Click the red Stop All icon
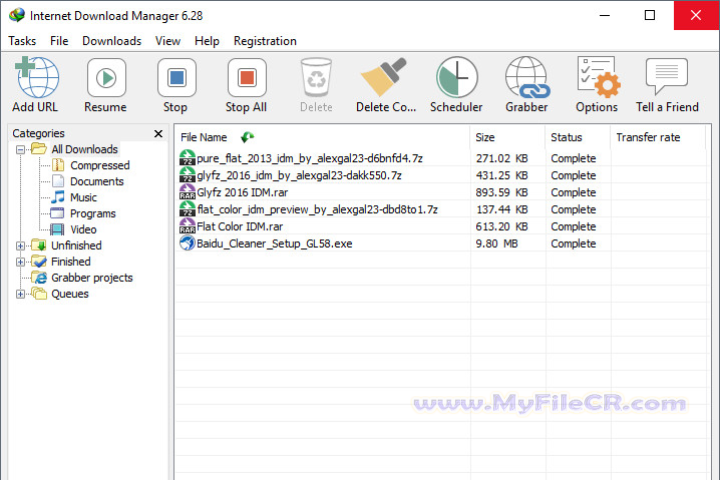The width and height of the screenshot is (720, 480). coord(247,78)
